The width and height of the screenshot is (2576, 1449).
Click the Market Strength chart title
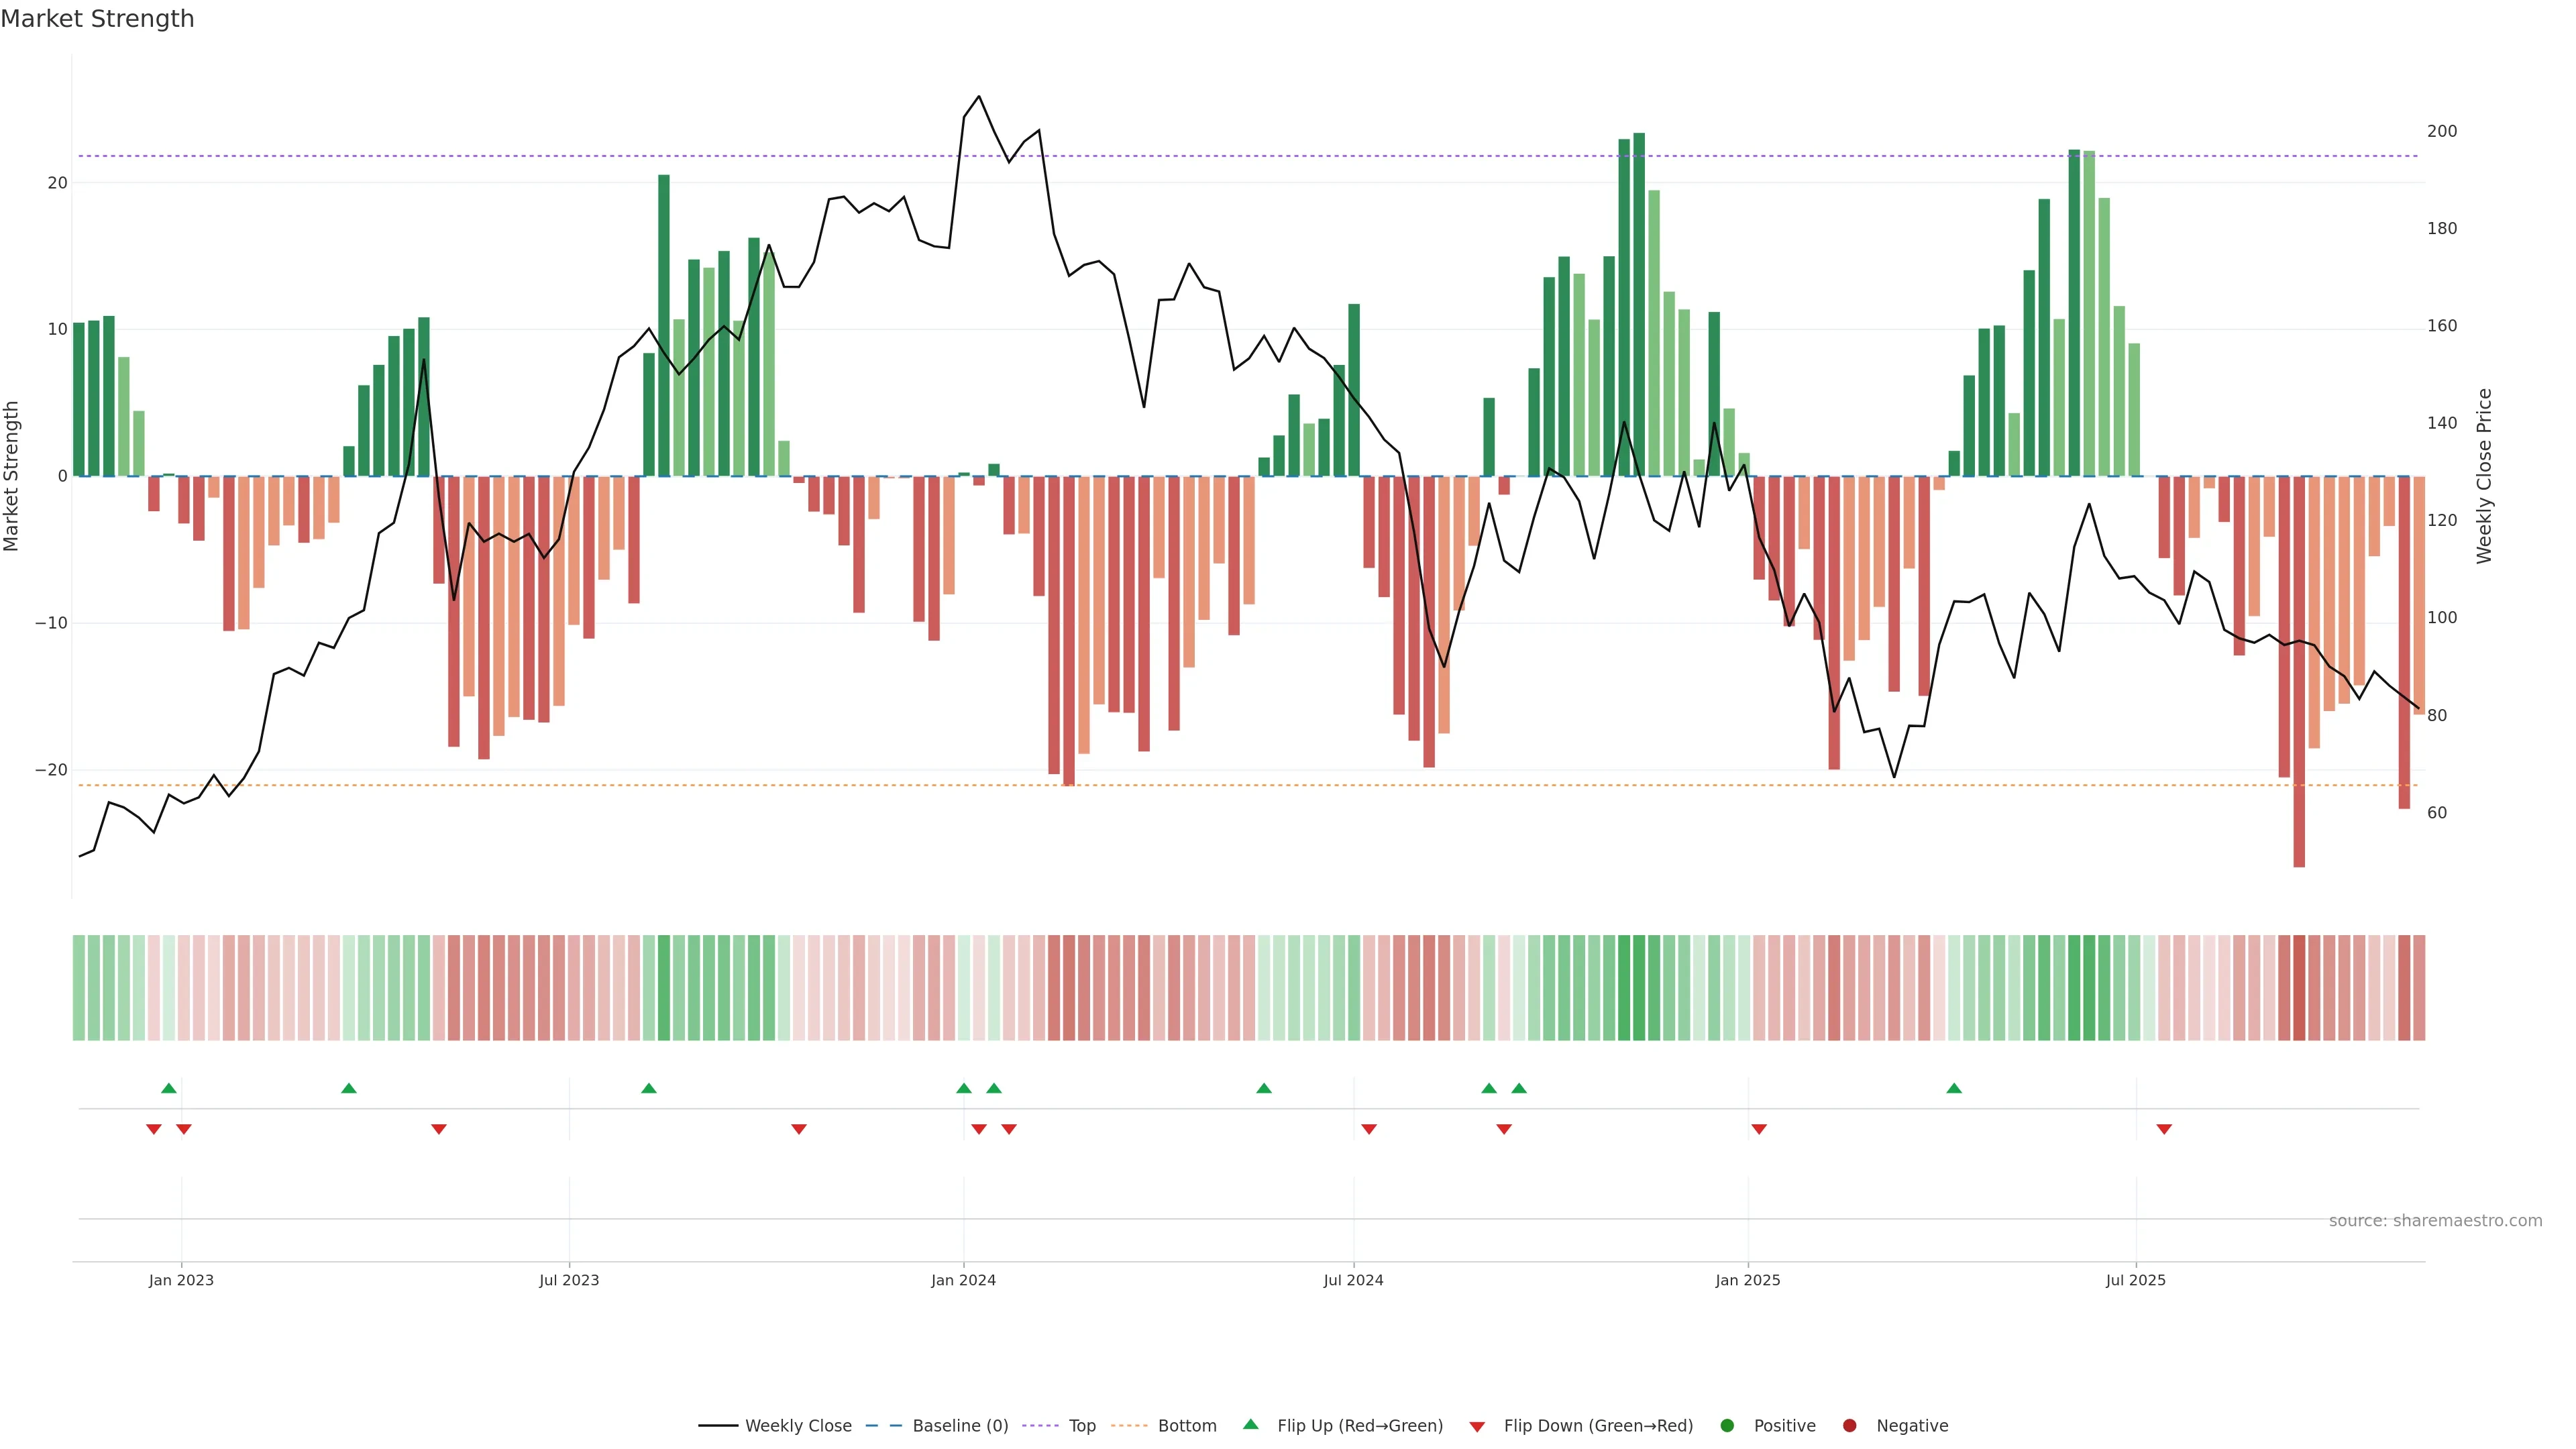coord(97,19)
